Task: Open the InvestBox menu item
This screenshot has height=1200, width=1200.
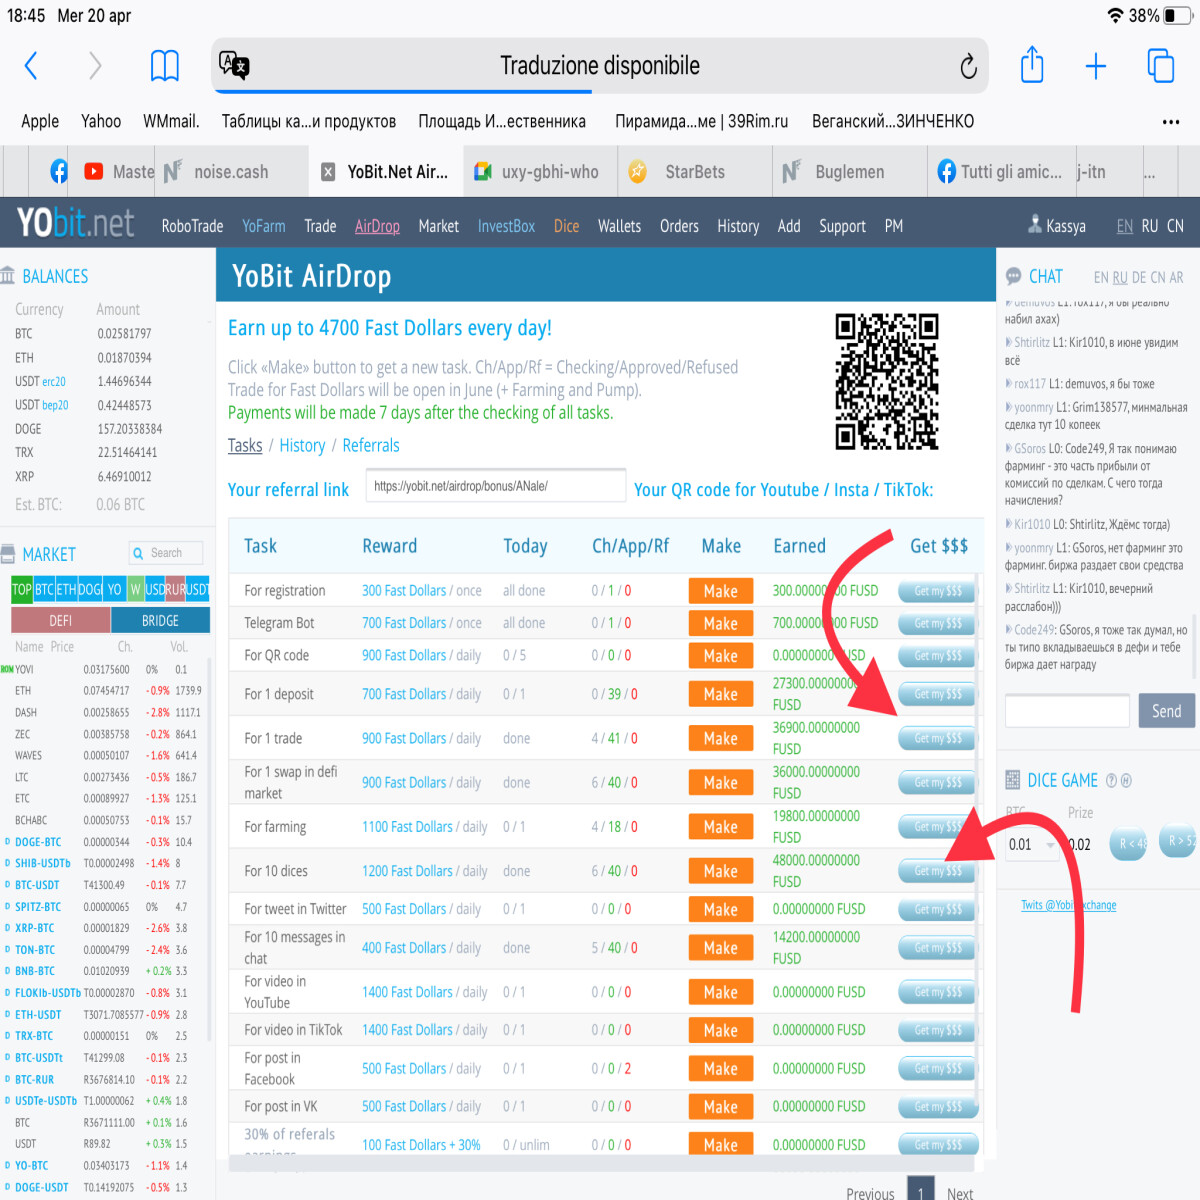Action: tap(506, 226)
